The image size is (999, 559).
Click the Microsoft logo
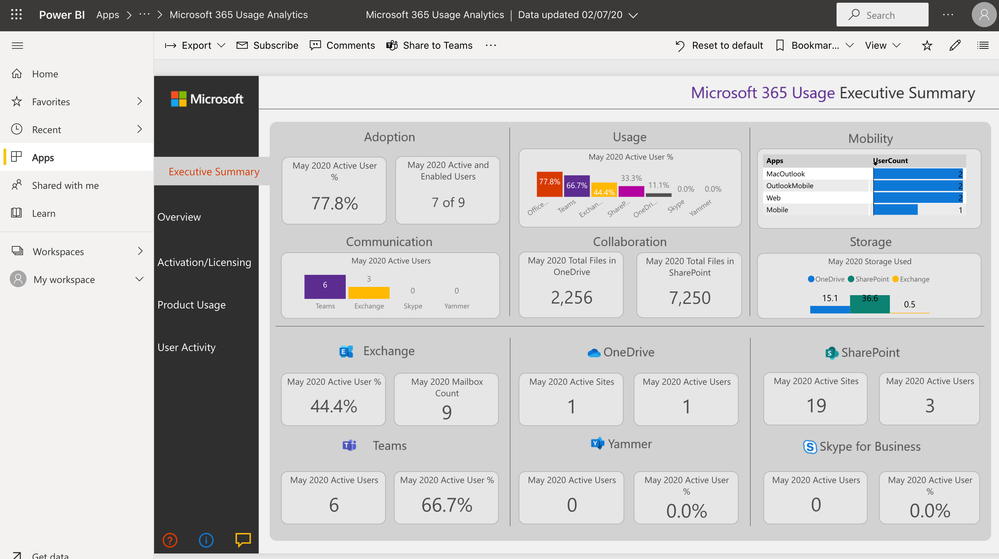click(x=207, y=99)
